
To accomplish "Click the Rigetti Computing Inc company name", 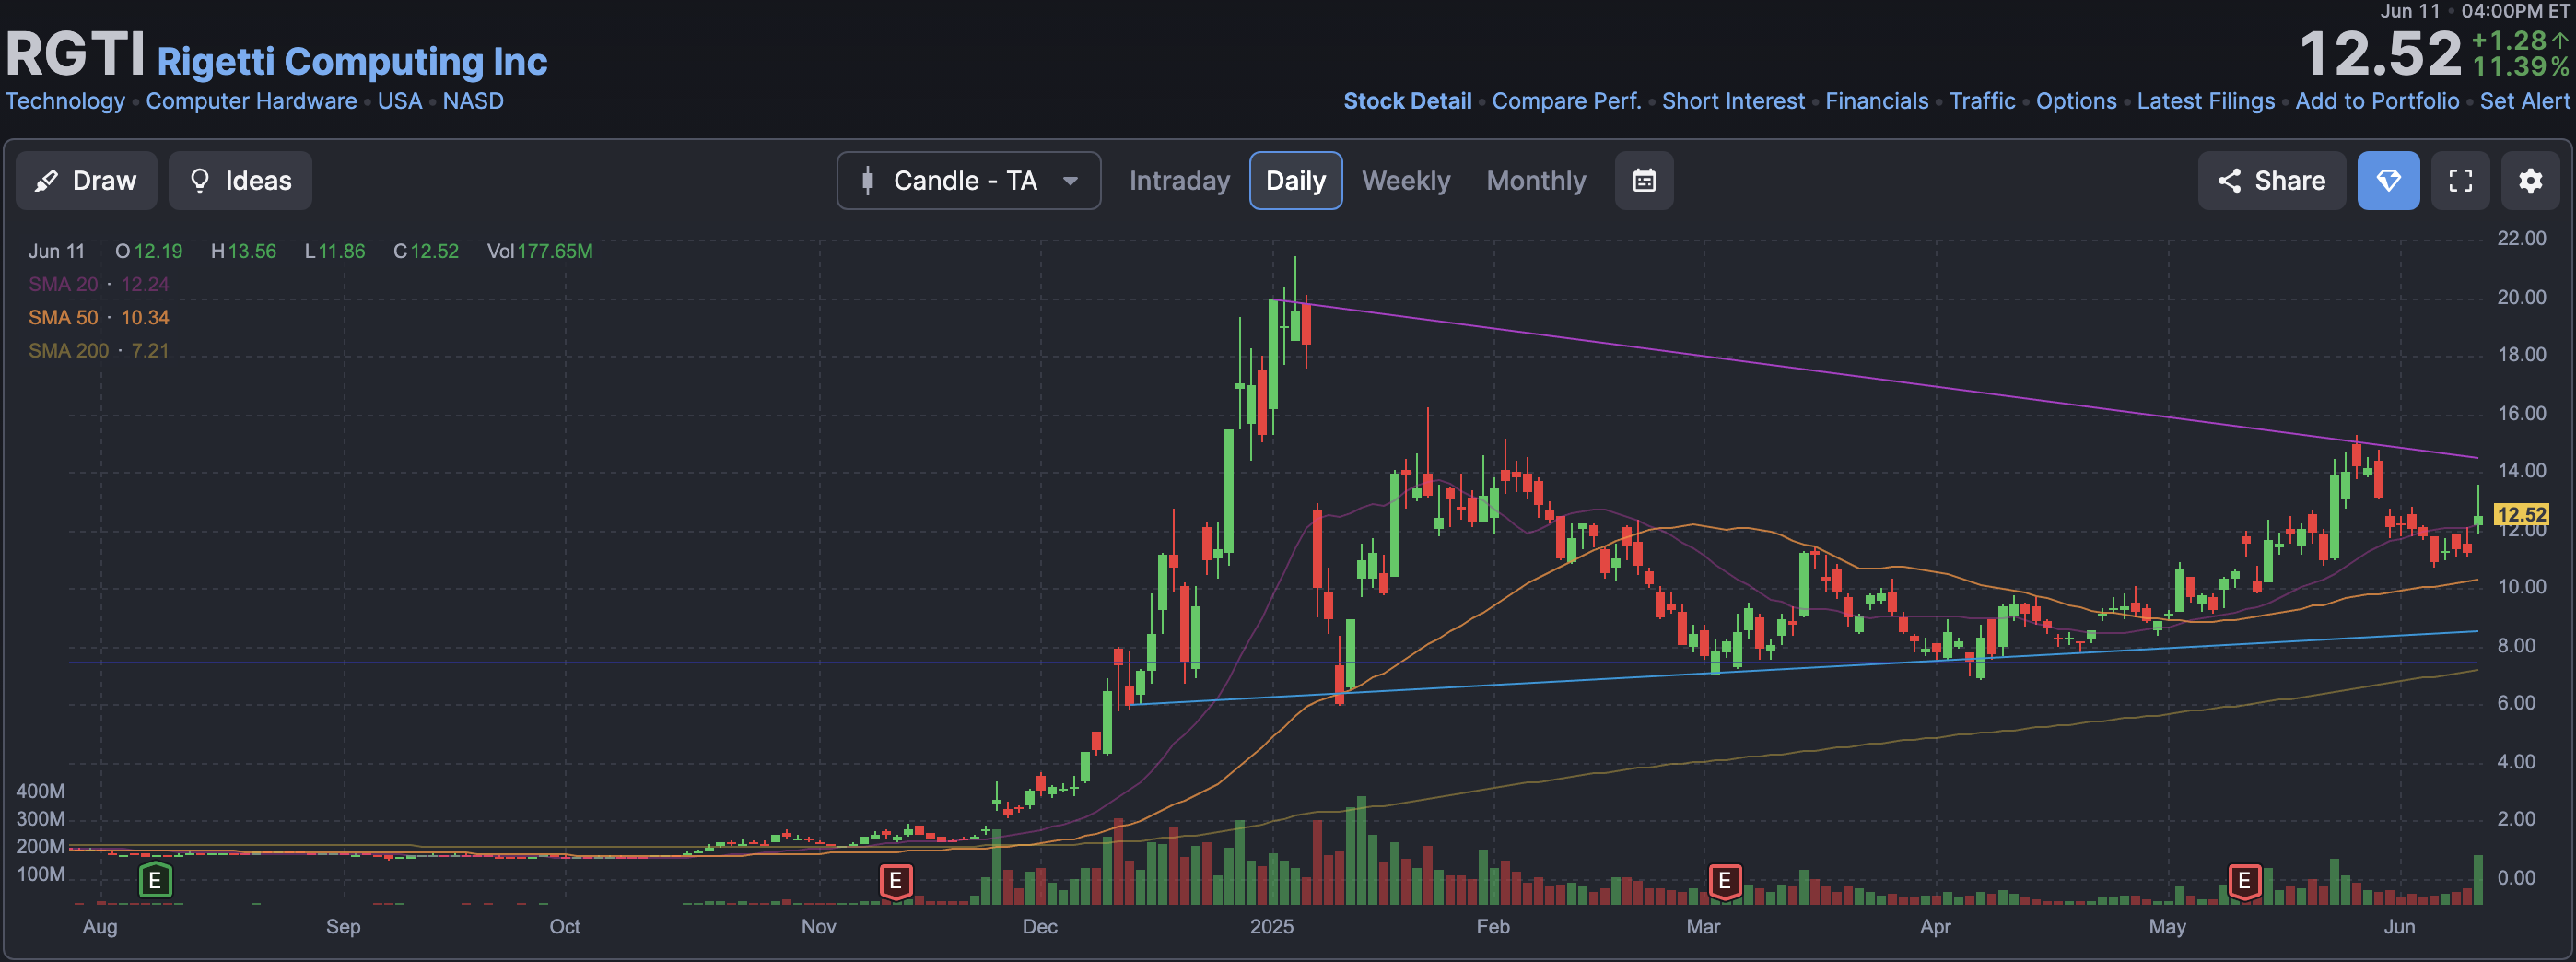I will click(x=352, y=61).
